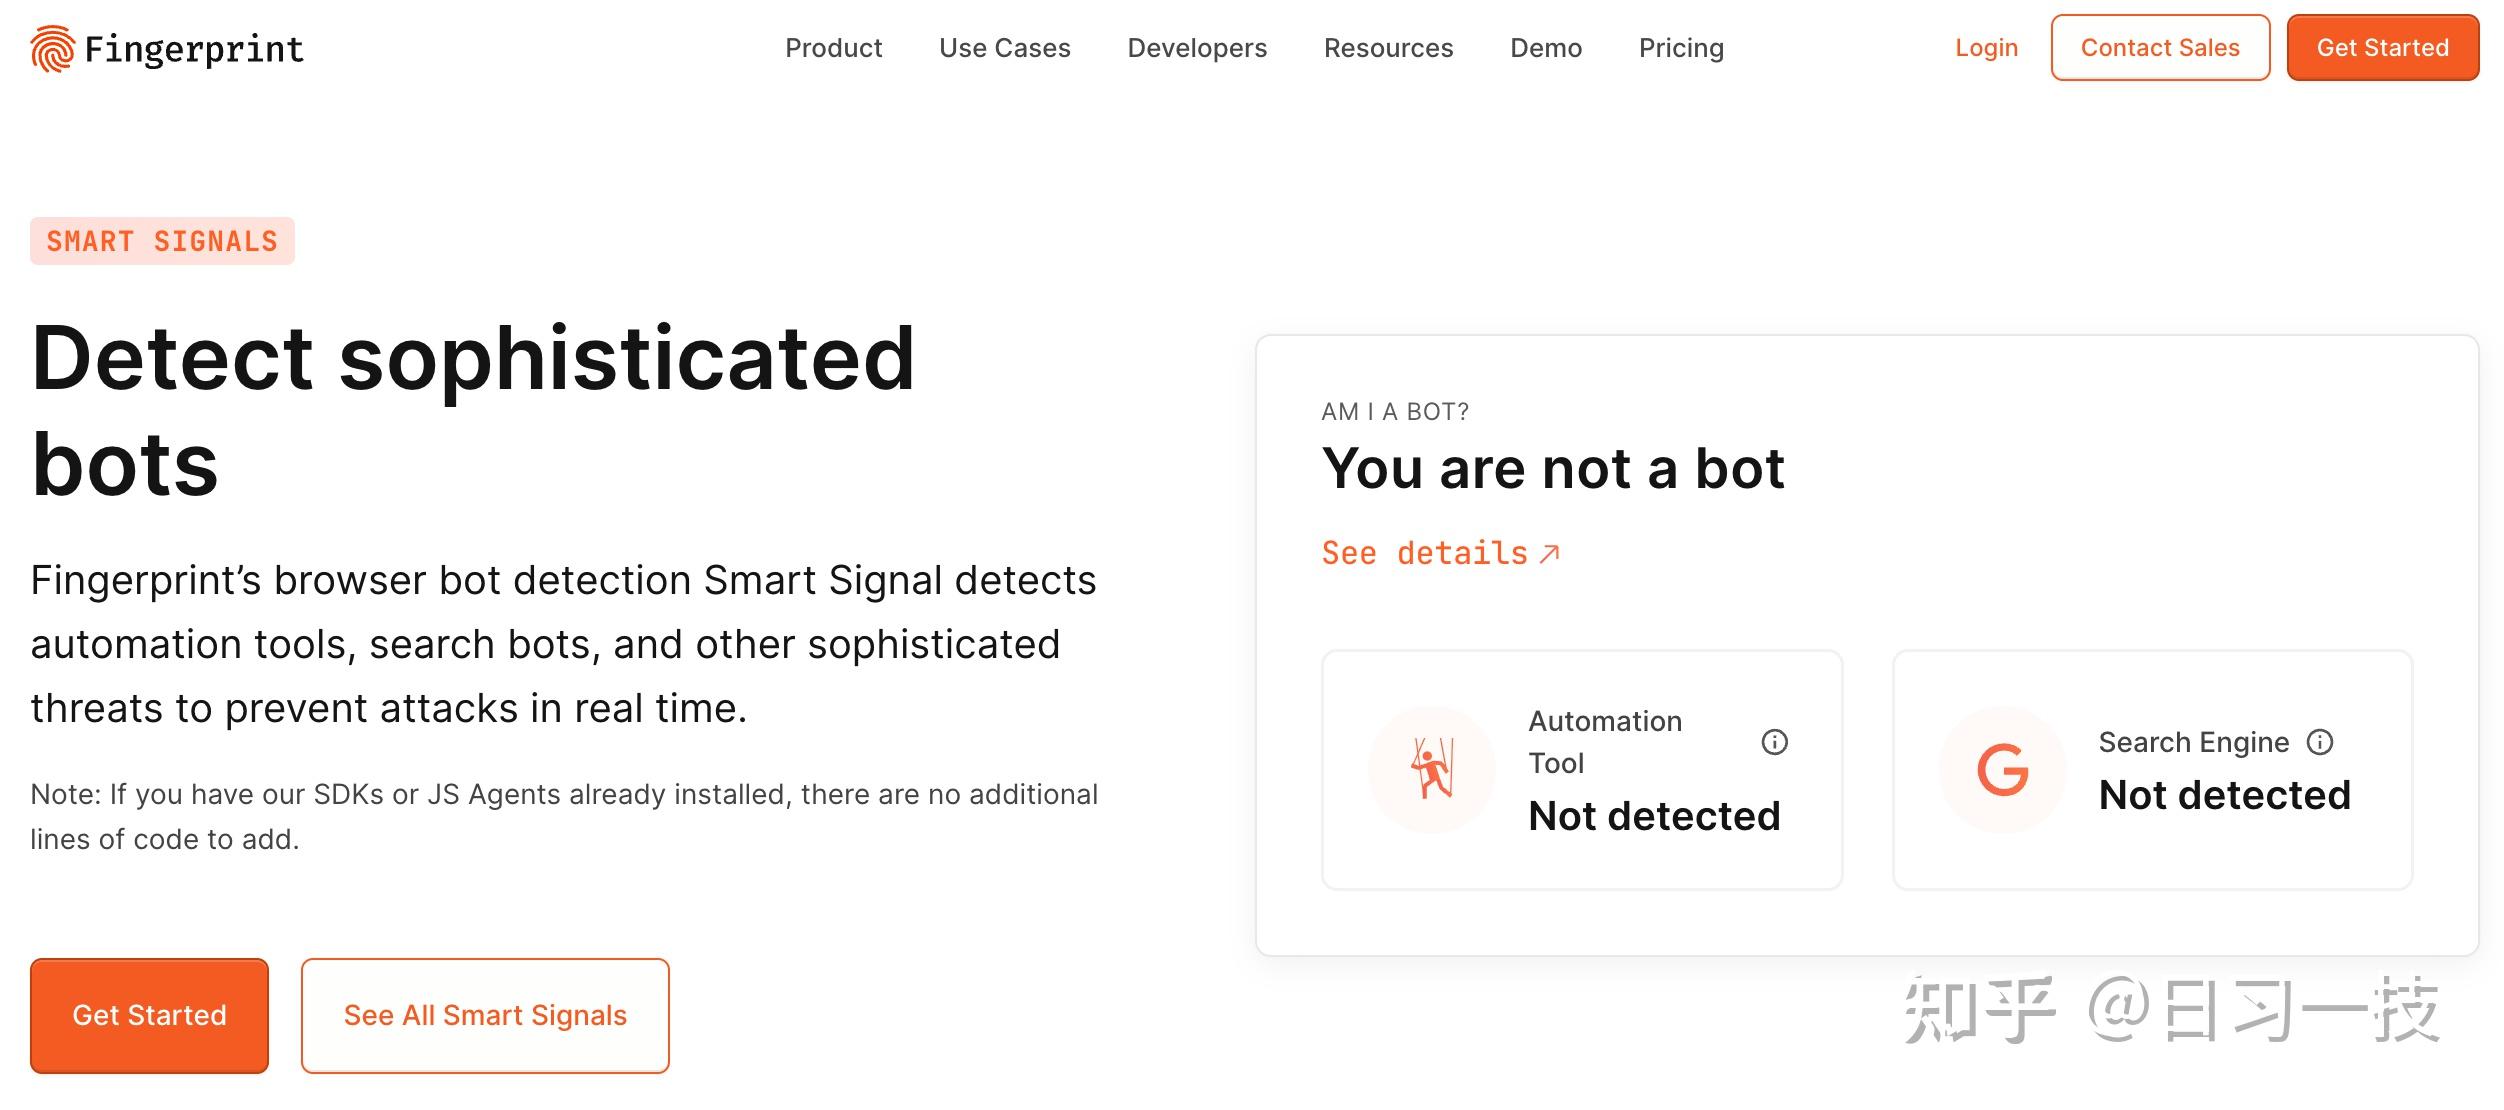Viewport: 2504px width, 1110px height.
Task: Open the Product menu
Action: 833,48
